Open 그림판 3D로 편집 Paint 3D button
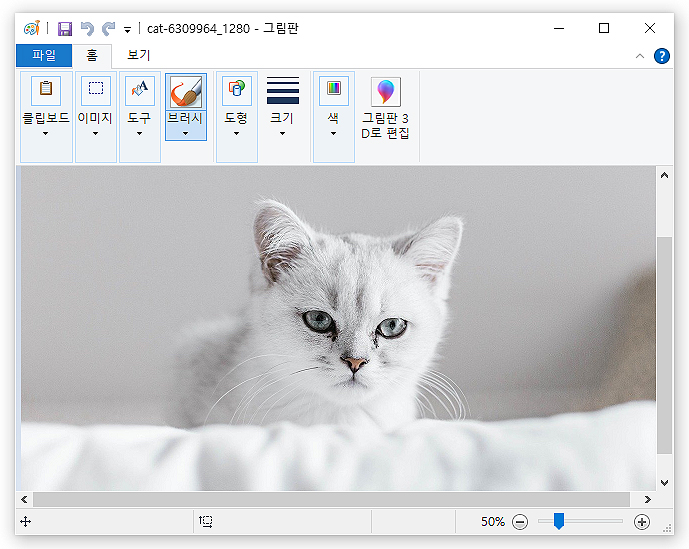Viewport: 689px width, 549px height. 385,109
